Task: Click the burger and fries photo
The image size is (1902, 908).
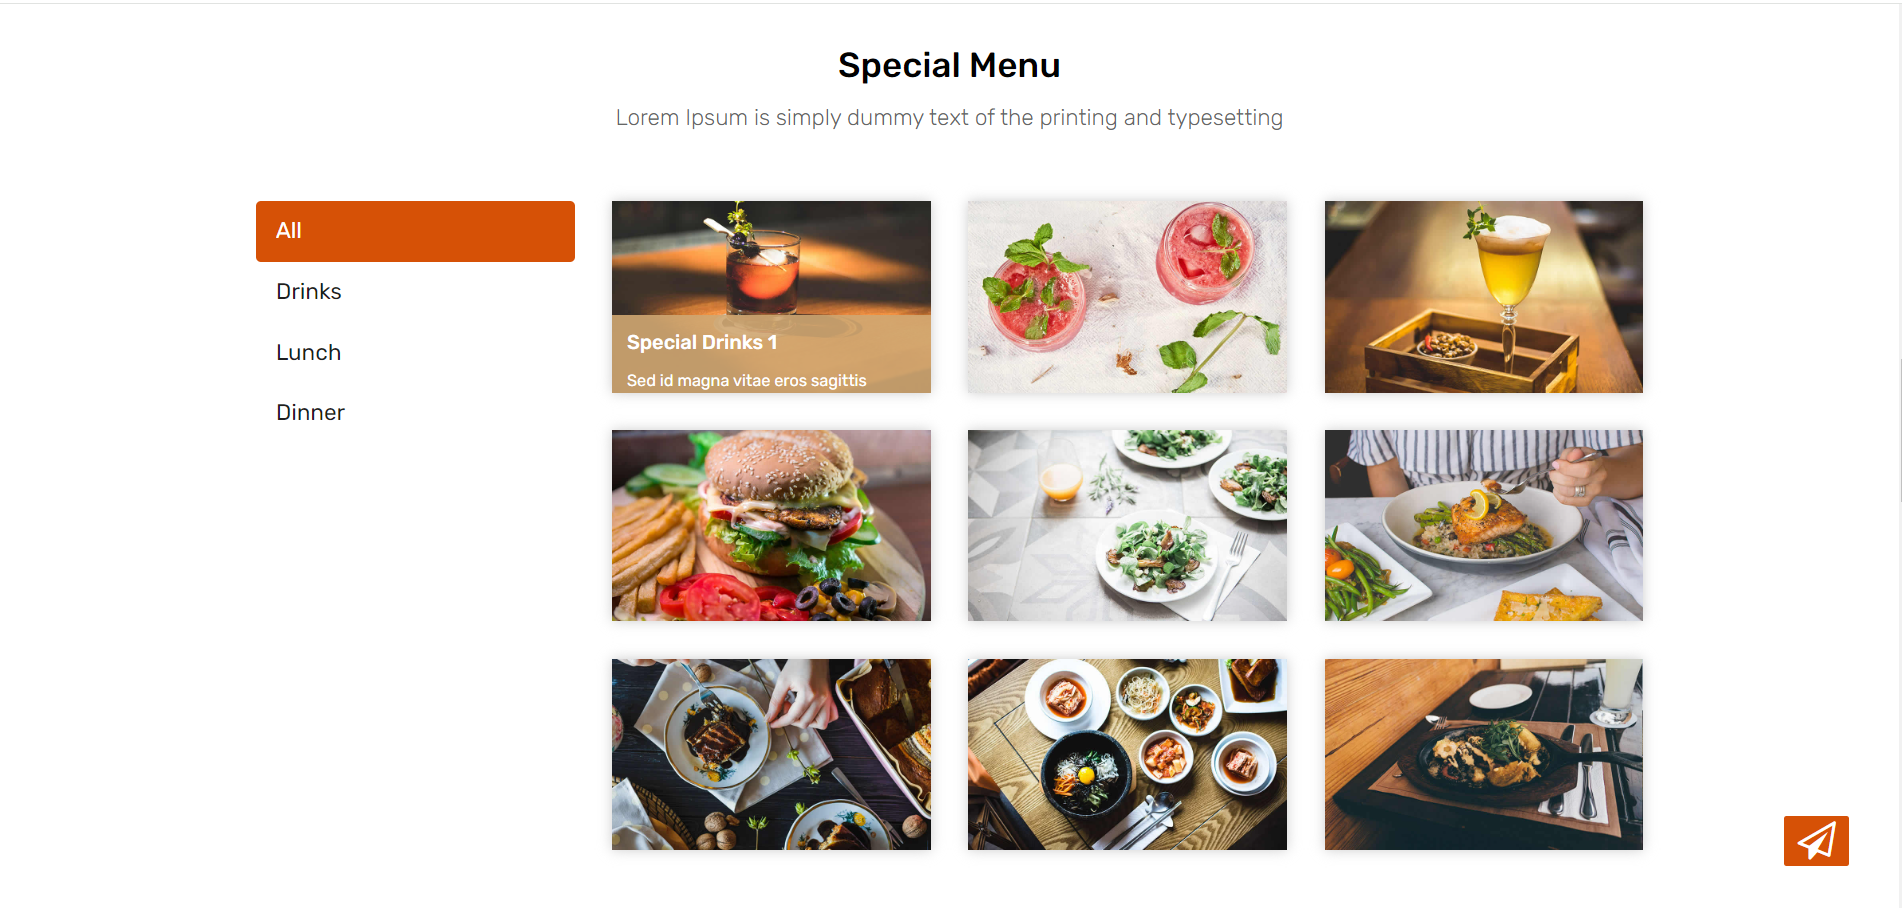Action: coord(771,526)
